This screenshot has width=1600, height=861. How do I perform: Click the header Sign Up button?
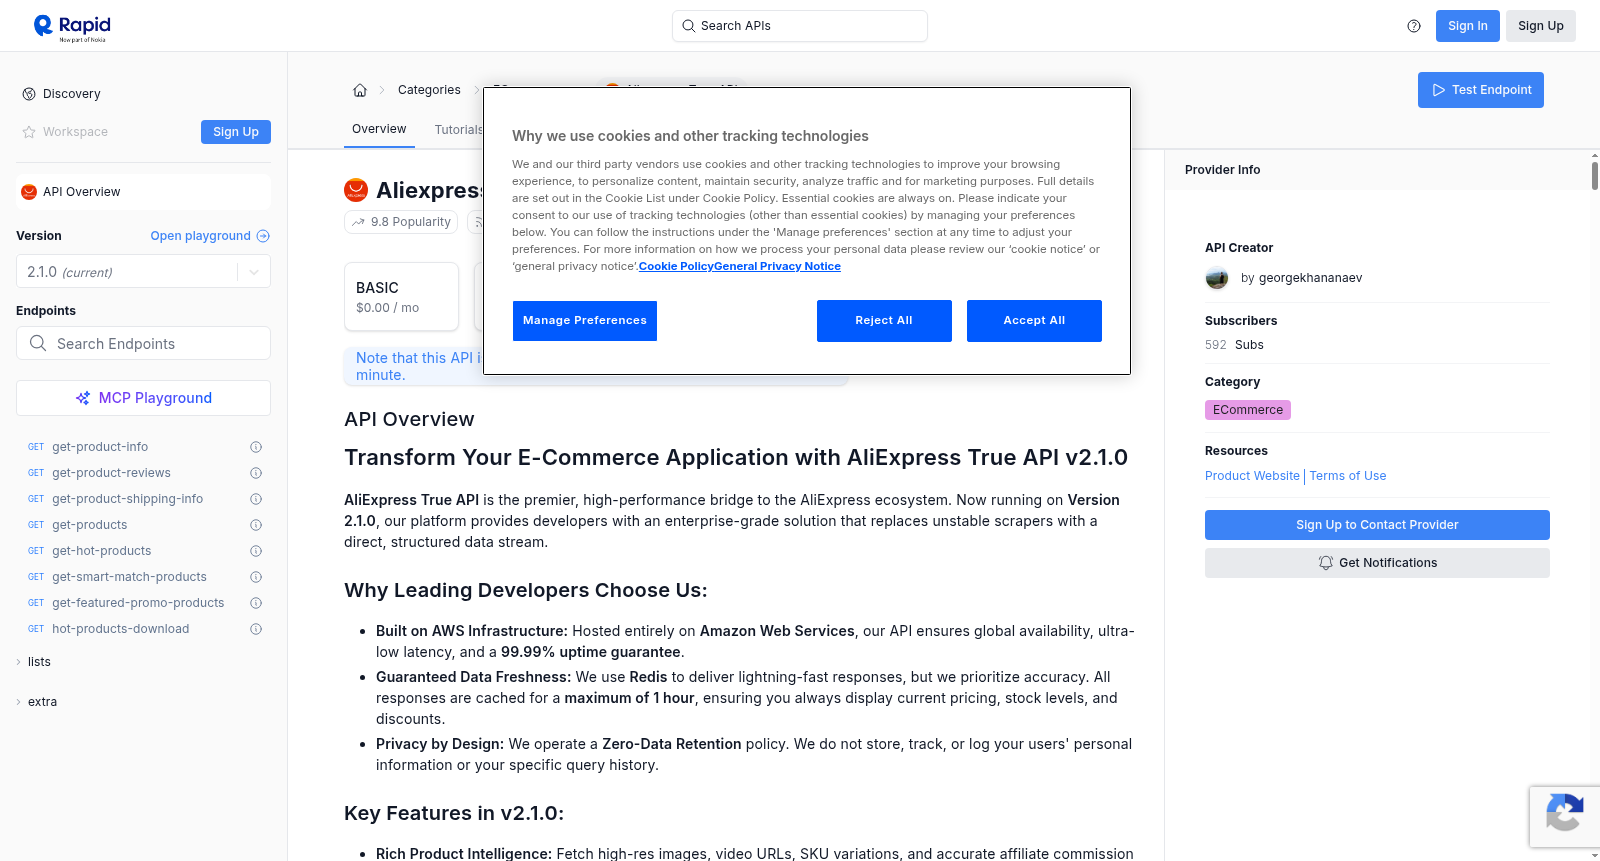pyautogui.click(x=1541, y=26)
